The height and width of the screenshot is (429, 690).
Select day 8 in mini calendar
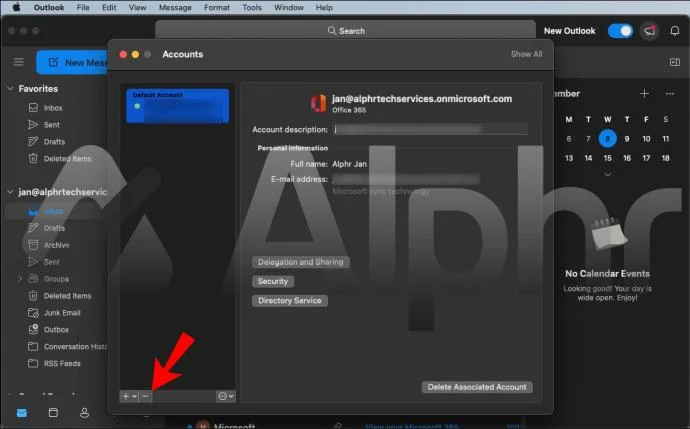click(x=607, y=139)
